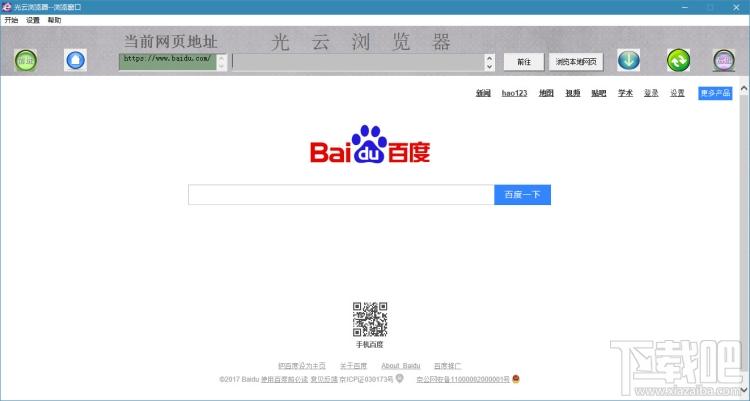Screen dimensions: 750x401
Task: Click the up arrow of the URL entry field
Action: (x=489, y=58)
